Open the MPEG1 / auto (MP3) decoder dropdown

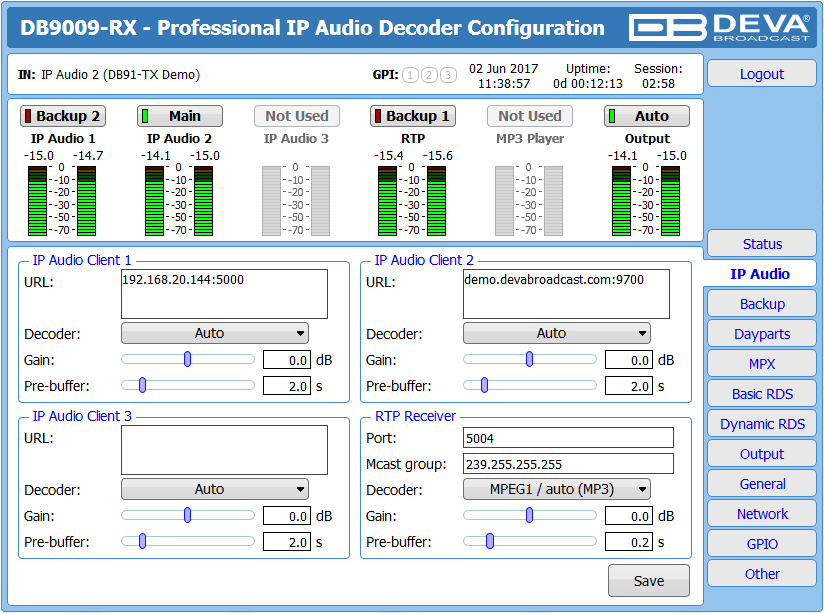pos(556,489)
